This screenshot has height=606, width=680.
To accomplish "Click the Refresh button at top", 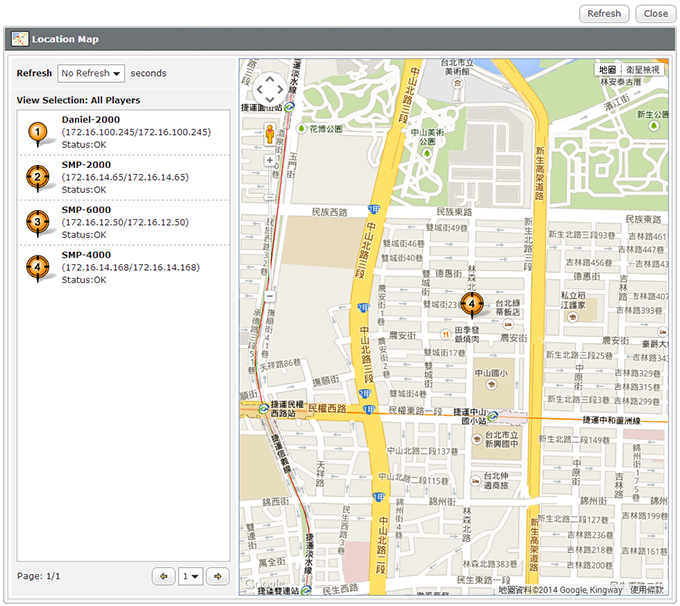I will point(604,14).
